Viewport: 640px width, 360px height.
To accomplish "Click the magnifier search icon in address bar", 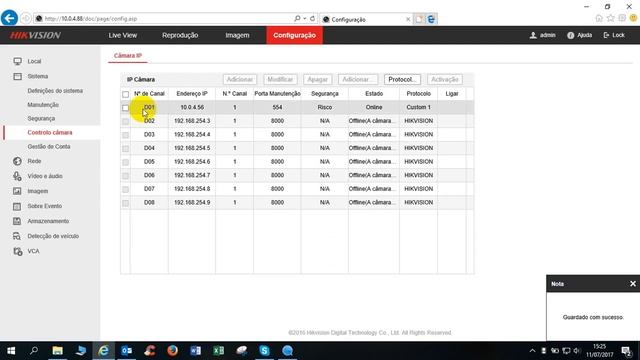I will point(297,18).
